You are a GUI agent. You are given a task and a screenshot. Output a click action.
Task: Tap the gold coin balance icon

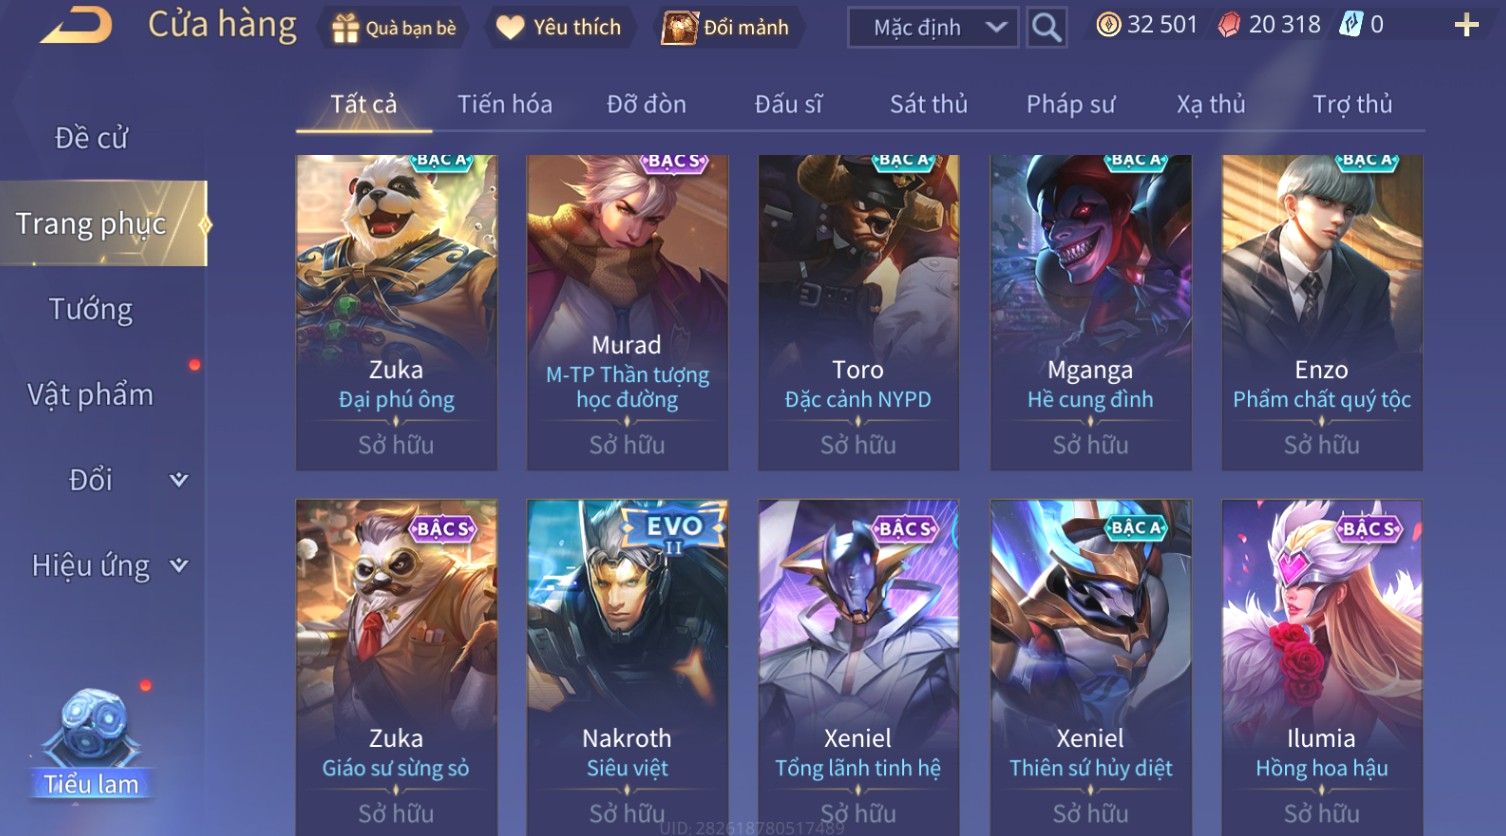tap(1108, 25)
